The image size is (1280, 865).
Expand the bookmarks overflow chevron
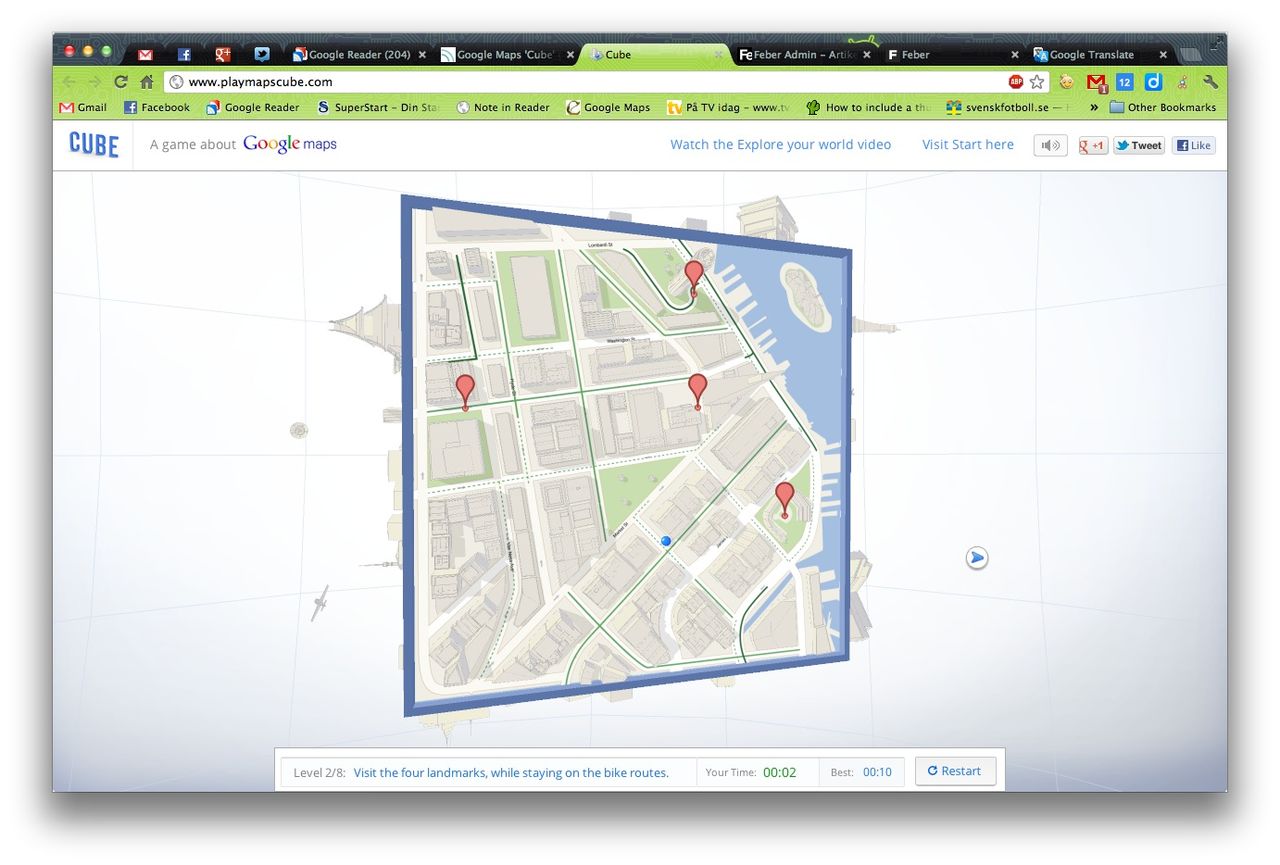tap(1093, 108)
